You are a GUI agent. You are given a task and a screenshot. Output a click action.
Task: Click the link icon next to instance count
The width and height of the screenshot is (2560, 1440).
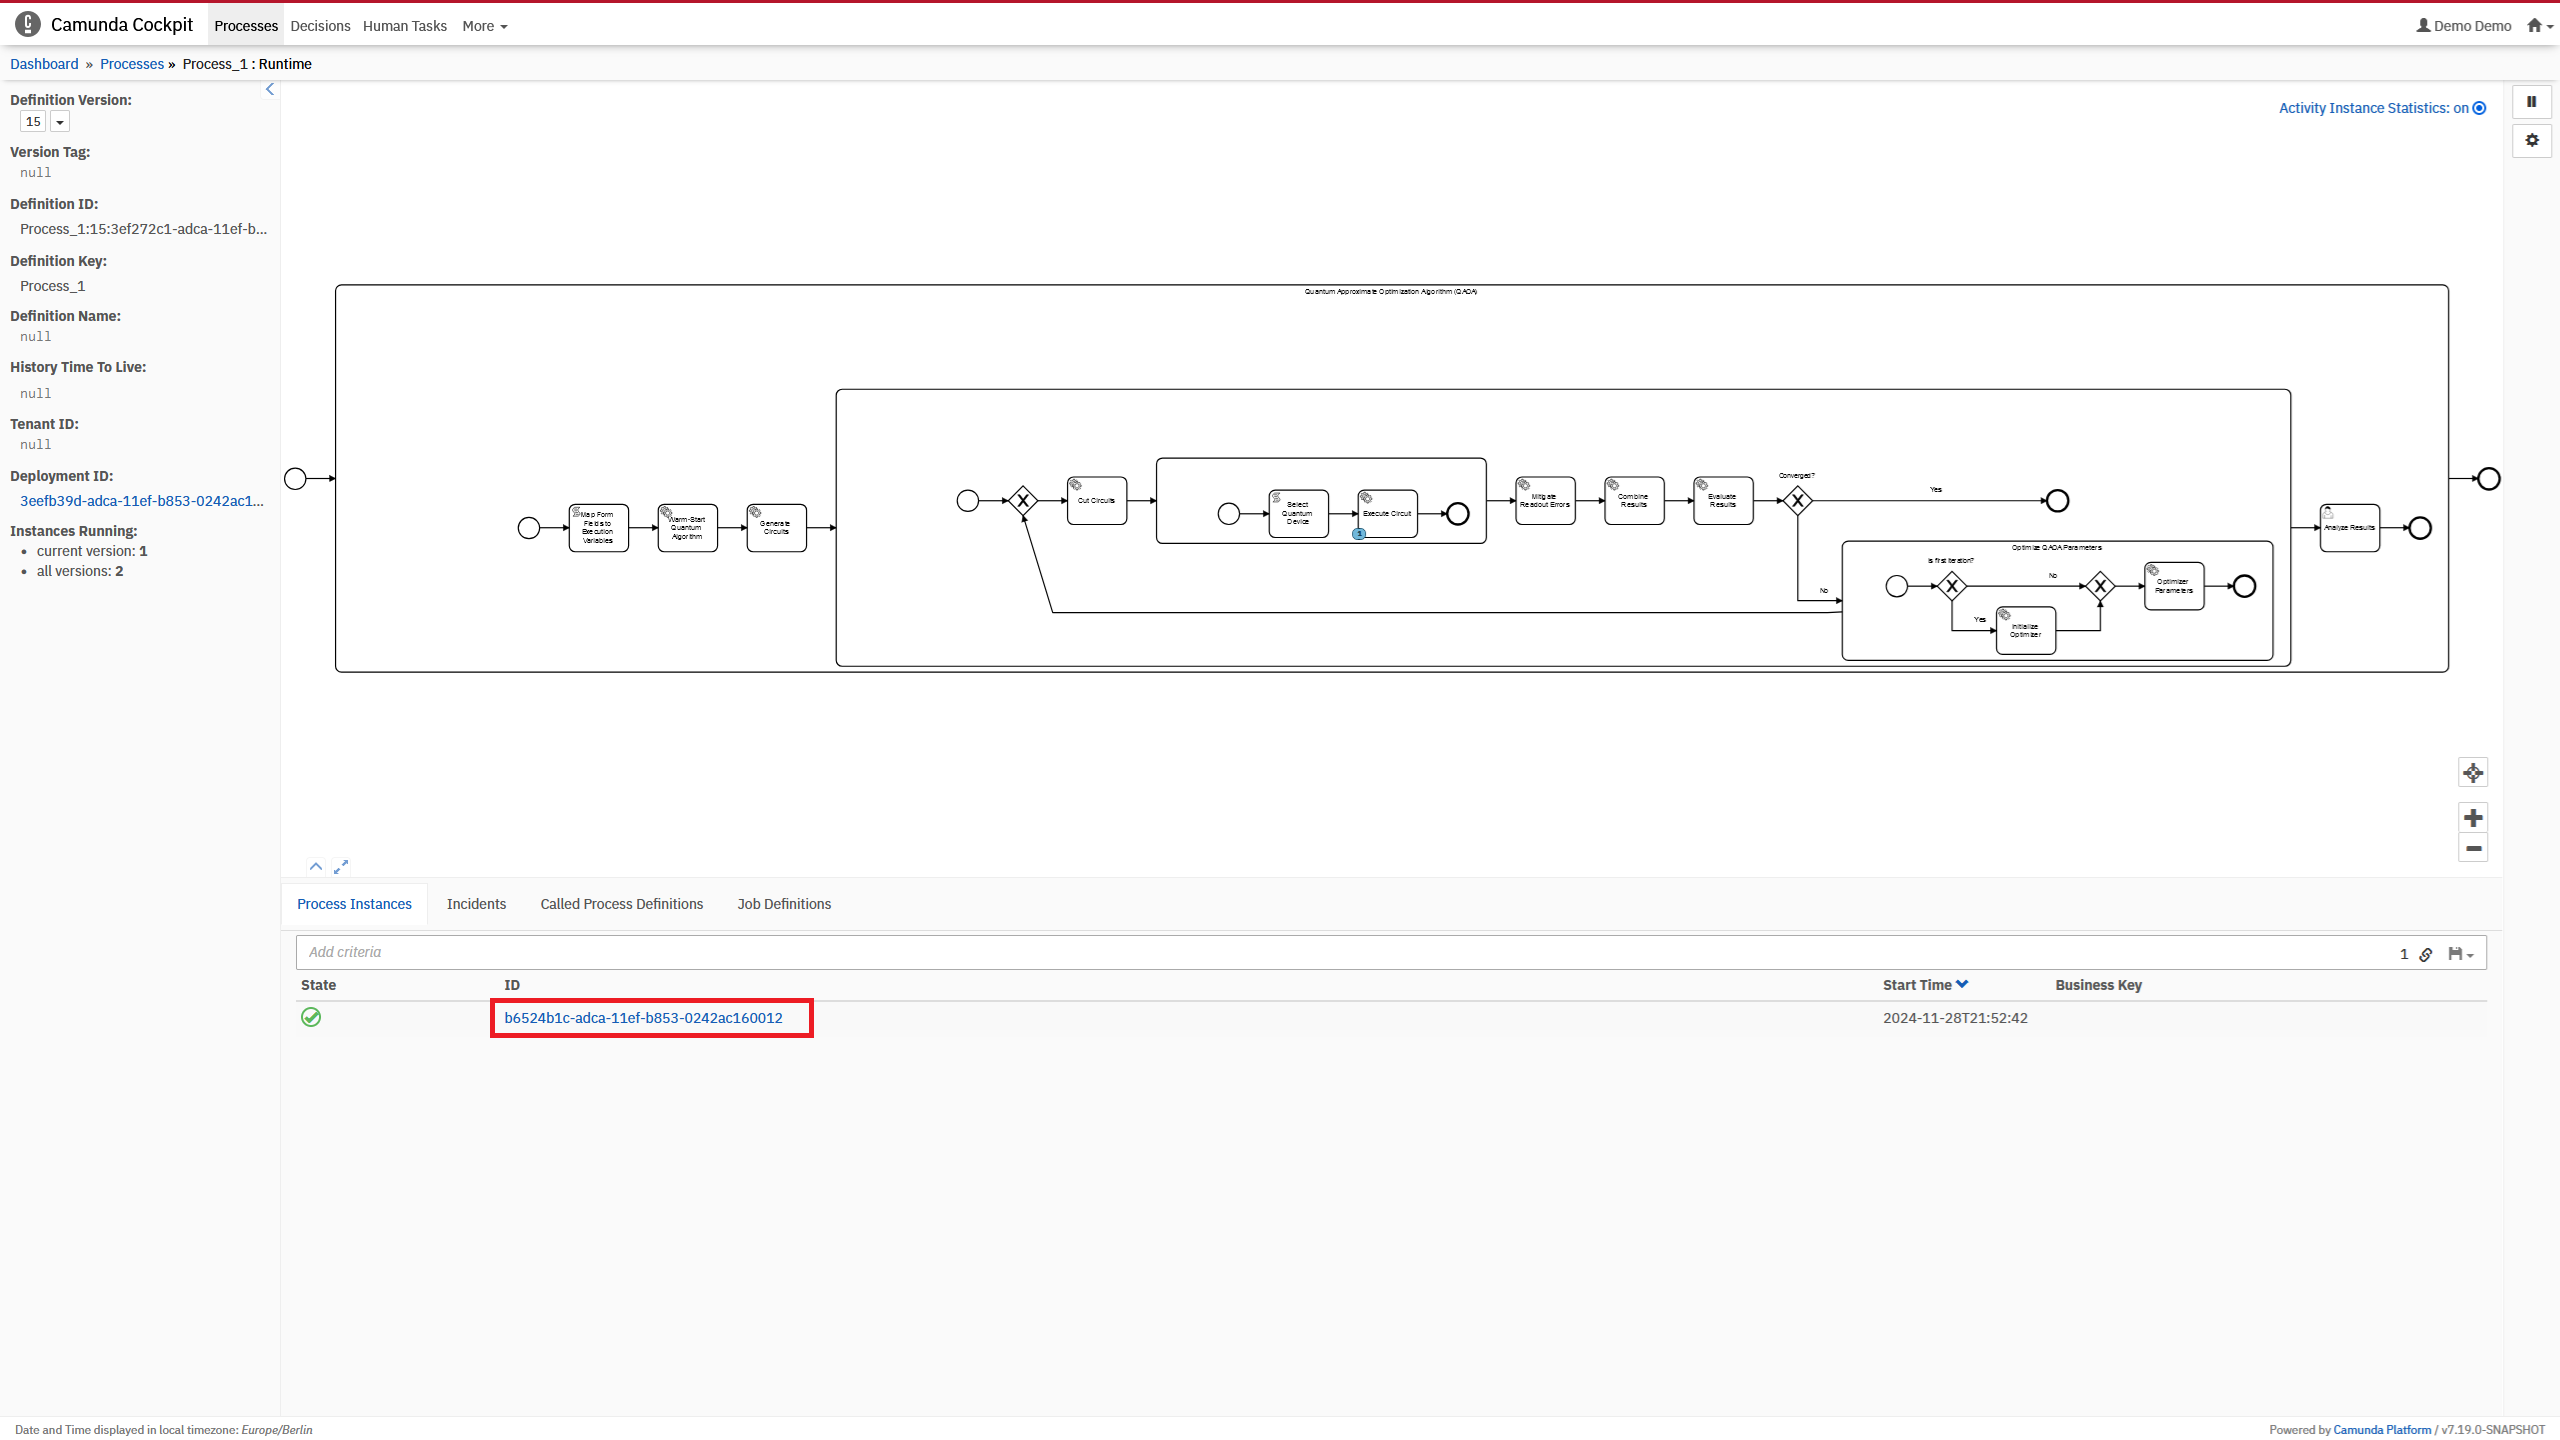point(2425,951)
